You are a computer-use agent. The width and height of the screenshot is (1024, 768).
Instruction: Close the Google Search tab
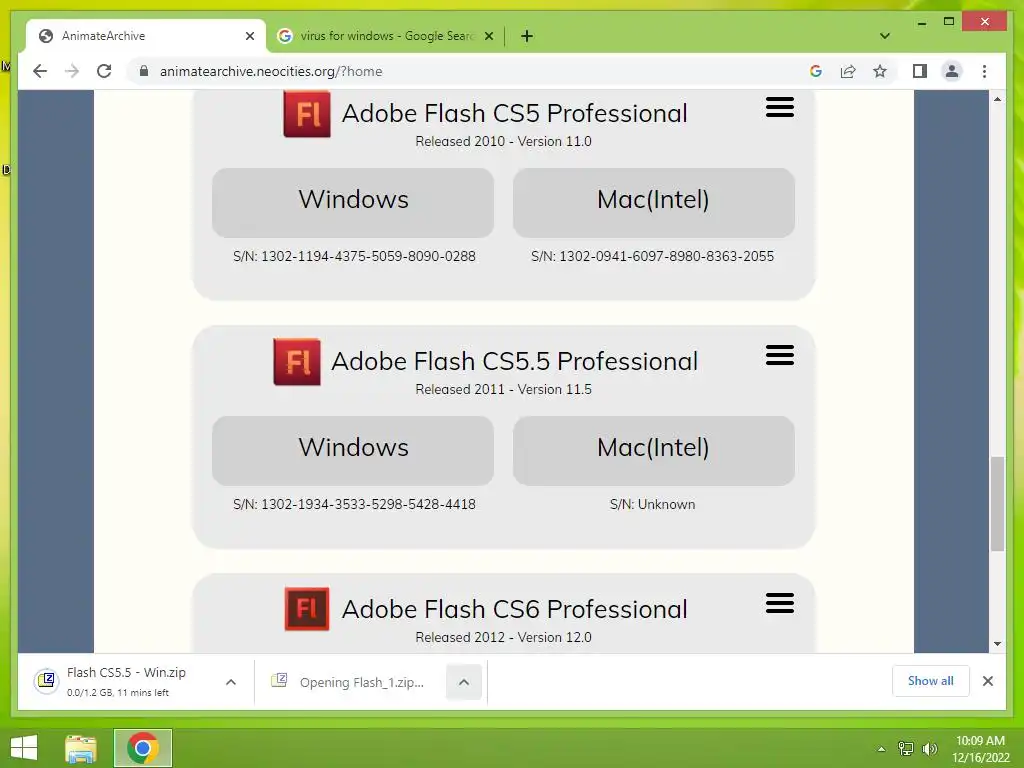(x=488, y=36)
